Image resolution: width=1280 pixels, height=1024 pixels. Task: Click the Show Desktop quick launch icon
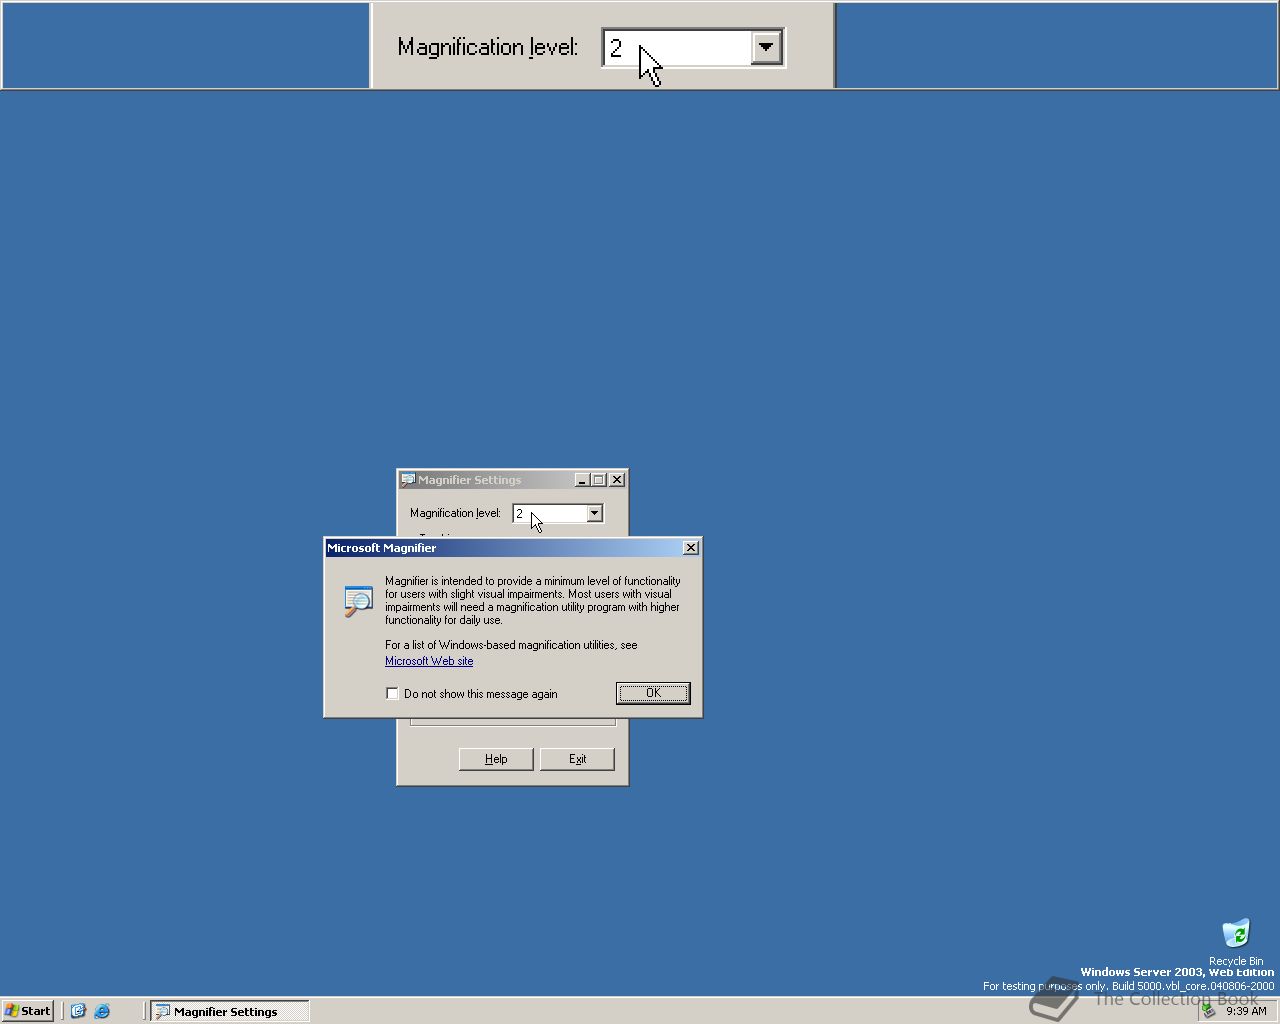78,1011
